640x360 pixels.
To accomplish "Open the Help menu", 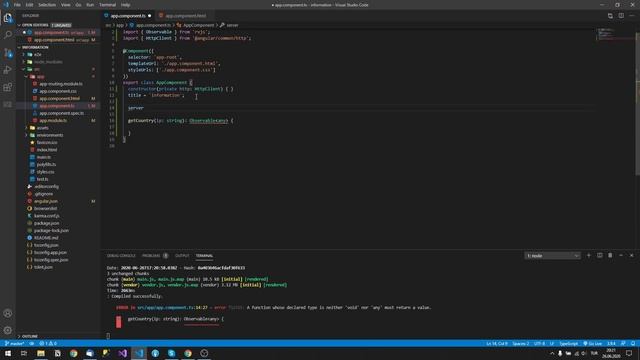I will coord(126,5).
